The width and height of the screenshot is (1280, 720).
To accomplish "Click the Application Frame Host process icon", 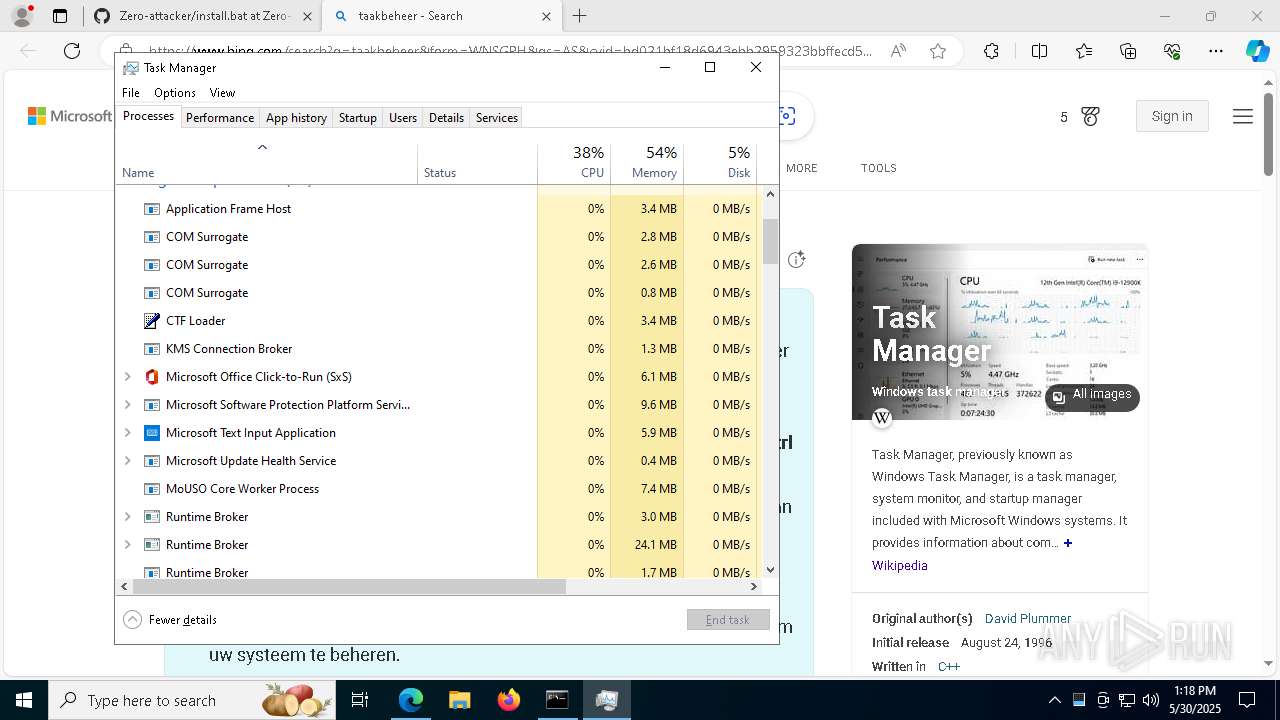I will pyautogui.click(x=152, y=209).
